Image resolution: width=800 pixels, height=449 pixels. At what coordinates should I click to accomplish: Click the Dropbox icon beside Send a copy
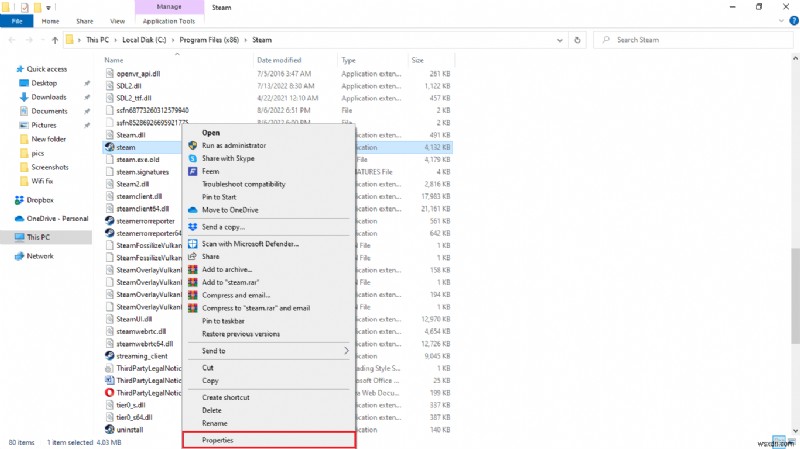coord(192,227)
